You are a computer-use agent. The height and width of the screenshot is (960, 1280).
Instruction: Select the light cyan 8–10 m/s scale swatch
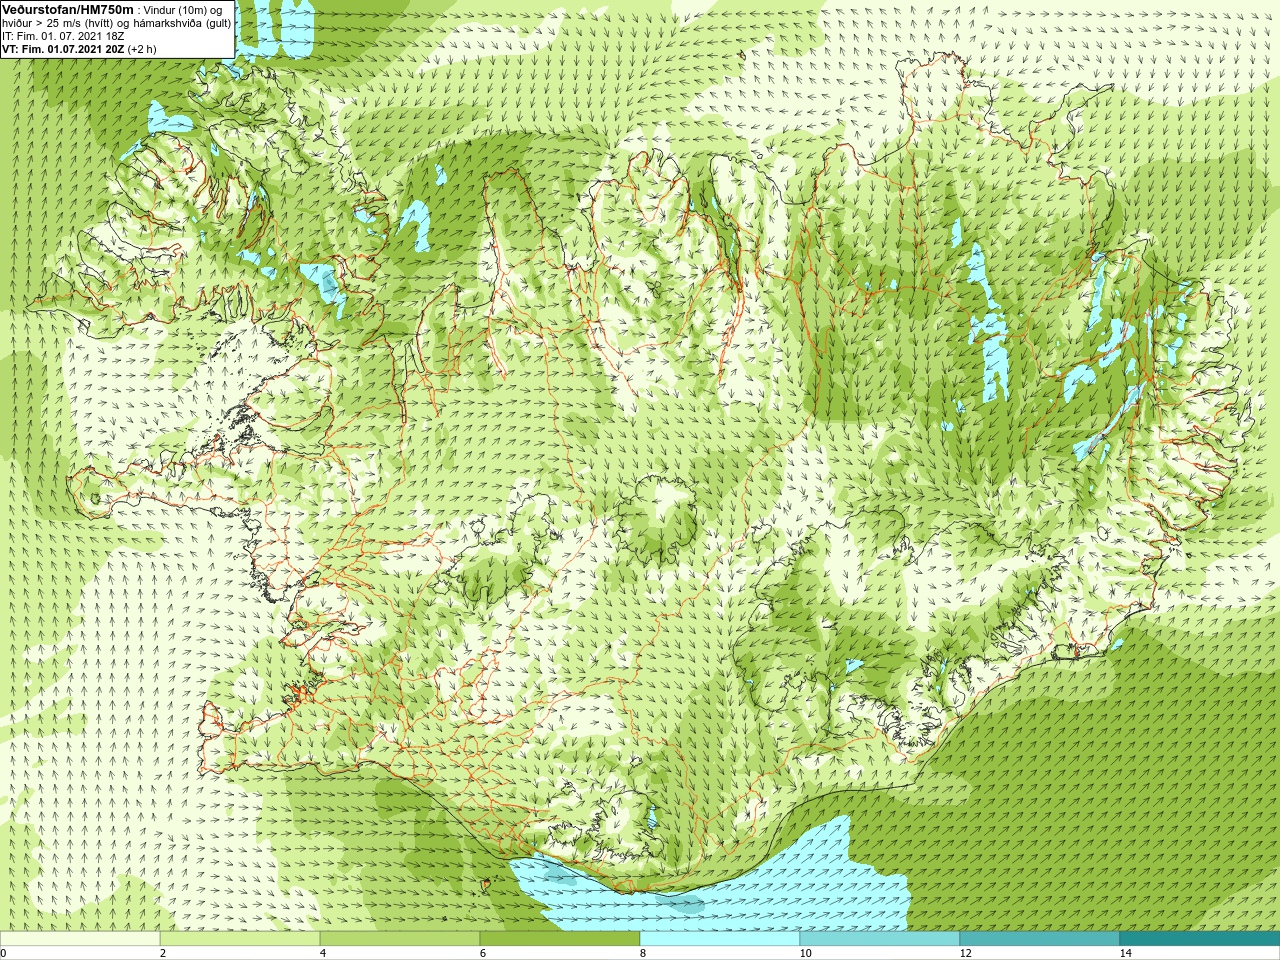tap(720, 939)
